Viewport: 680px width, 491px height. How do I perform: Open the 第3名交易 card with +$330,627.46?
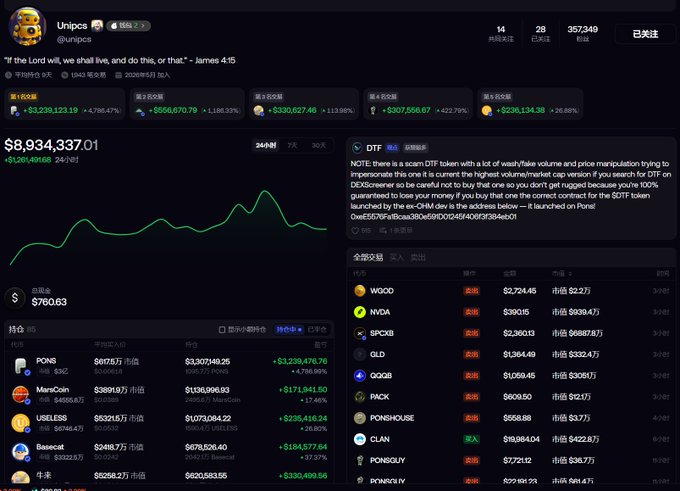tap(304, 104)
